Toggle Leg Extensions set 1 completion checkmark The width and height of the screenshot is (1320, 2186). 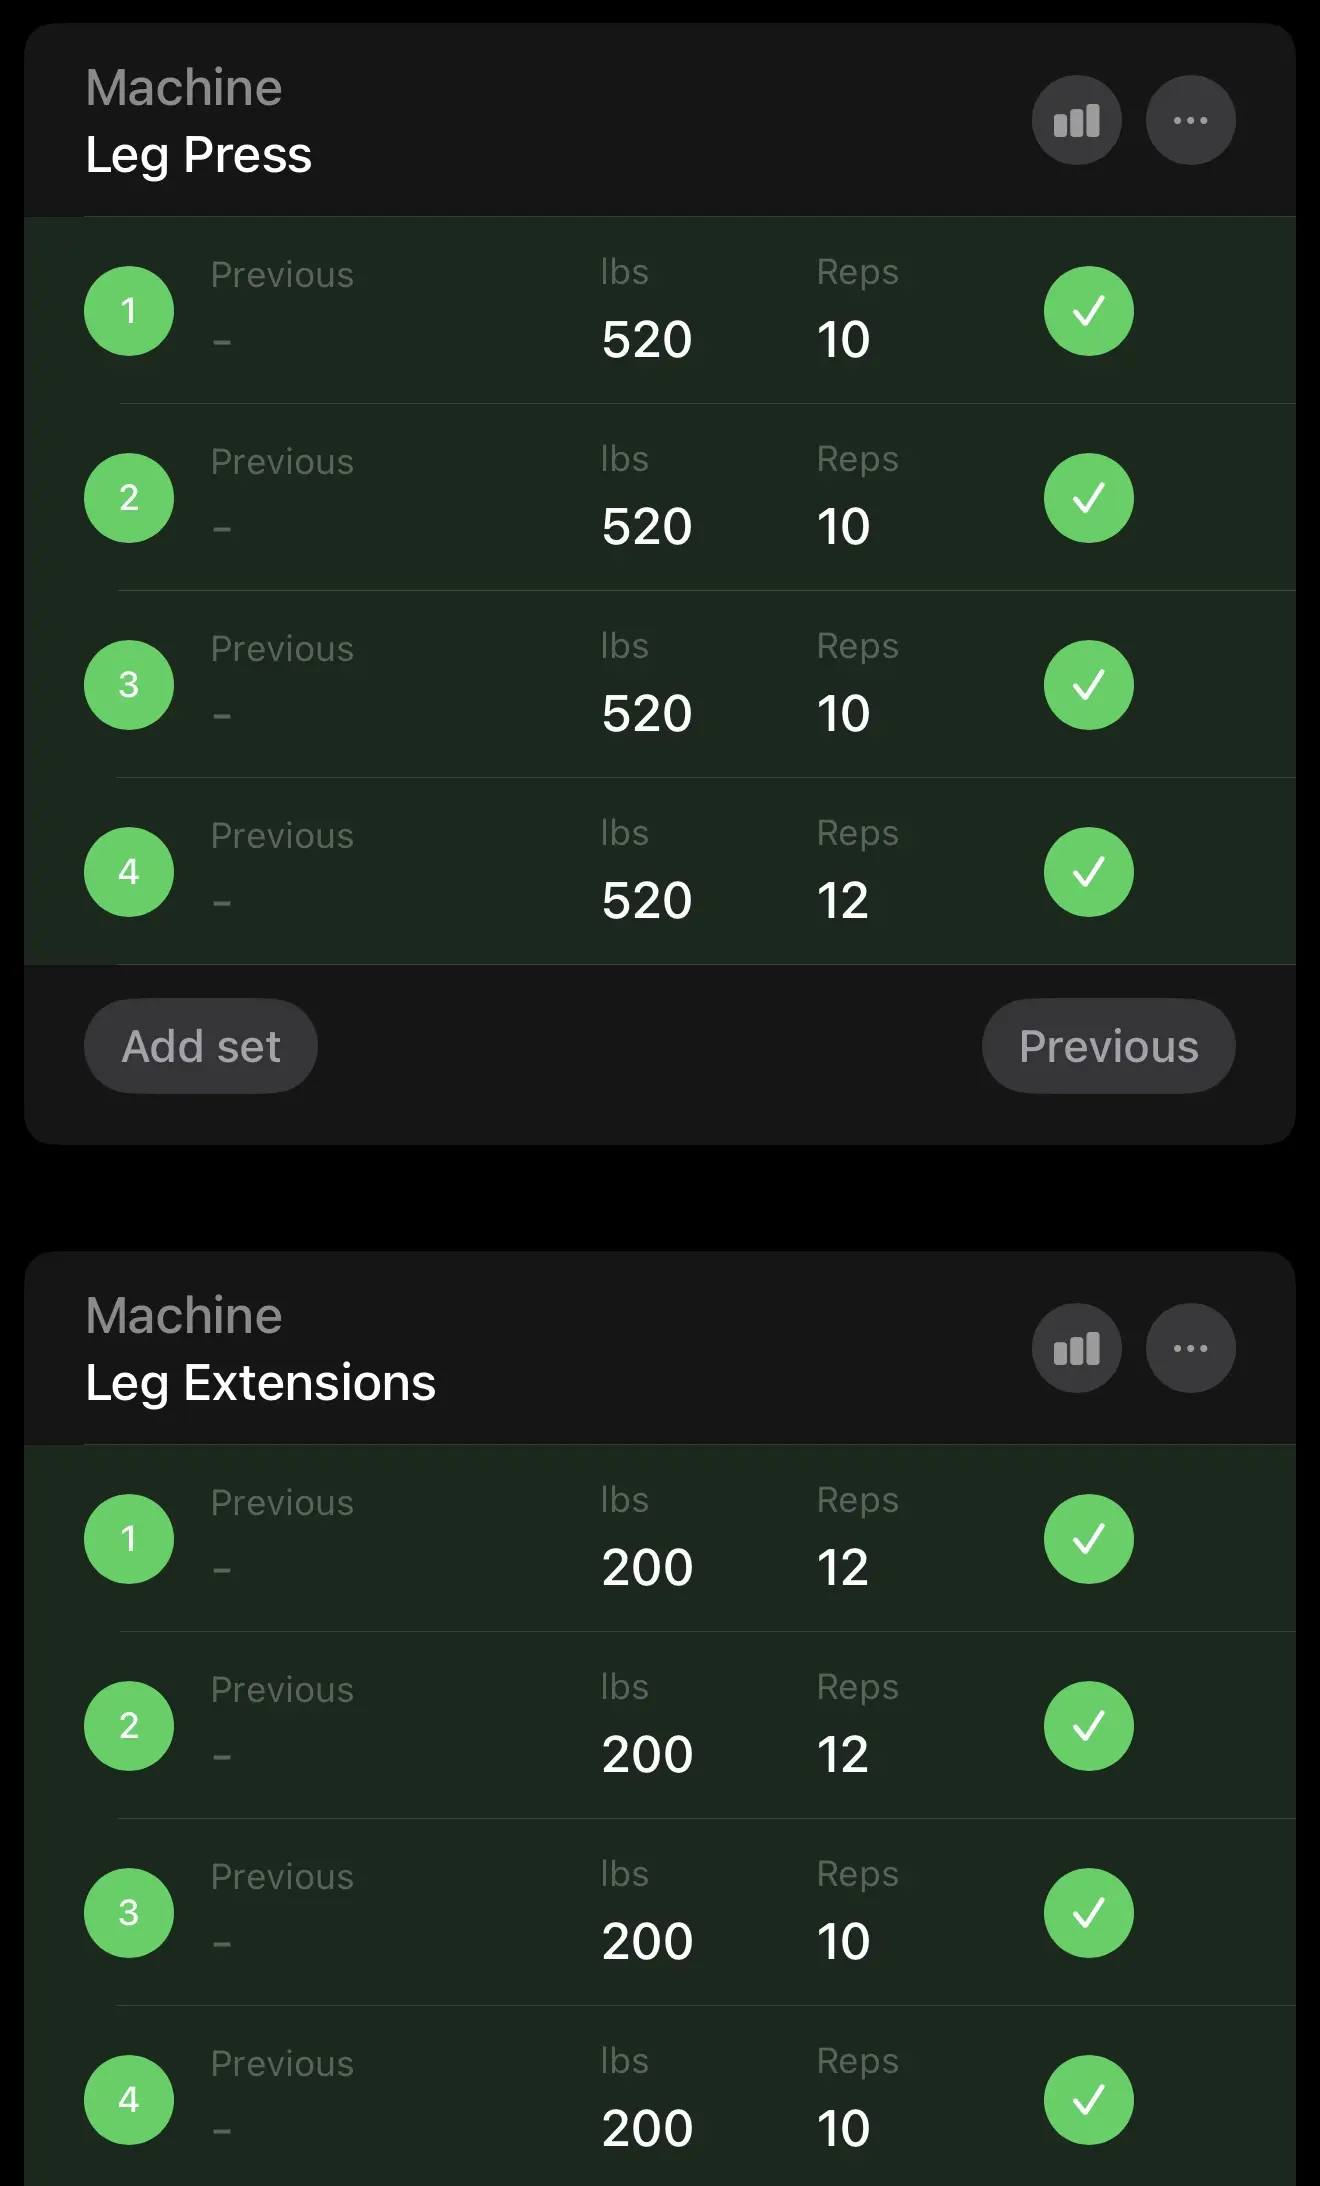[1088, 1539]
